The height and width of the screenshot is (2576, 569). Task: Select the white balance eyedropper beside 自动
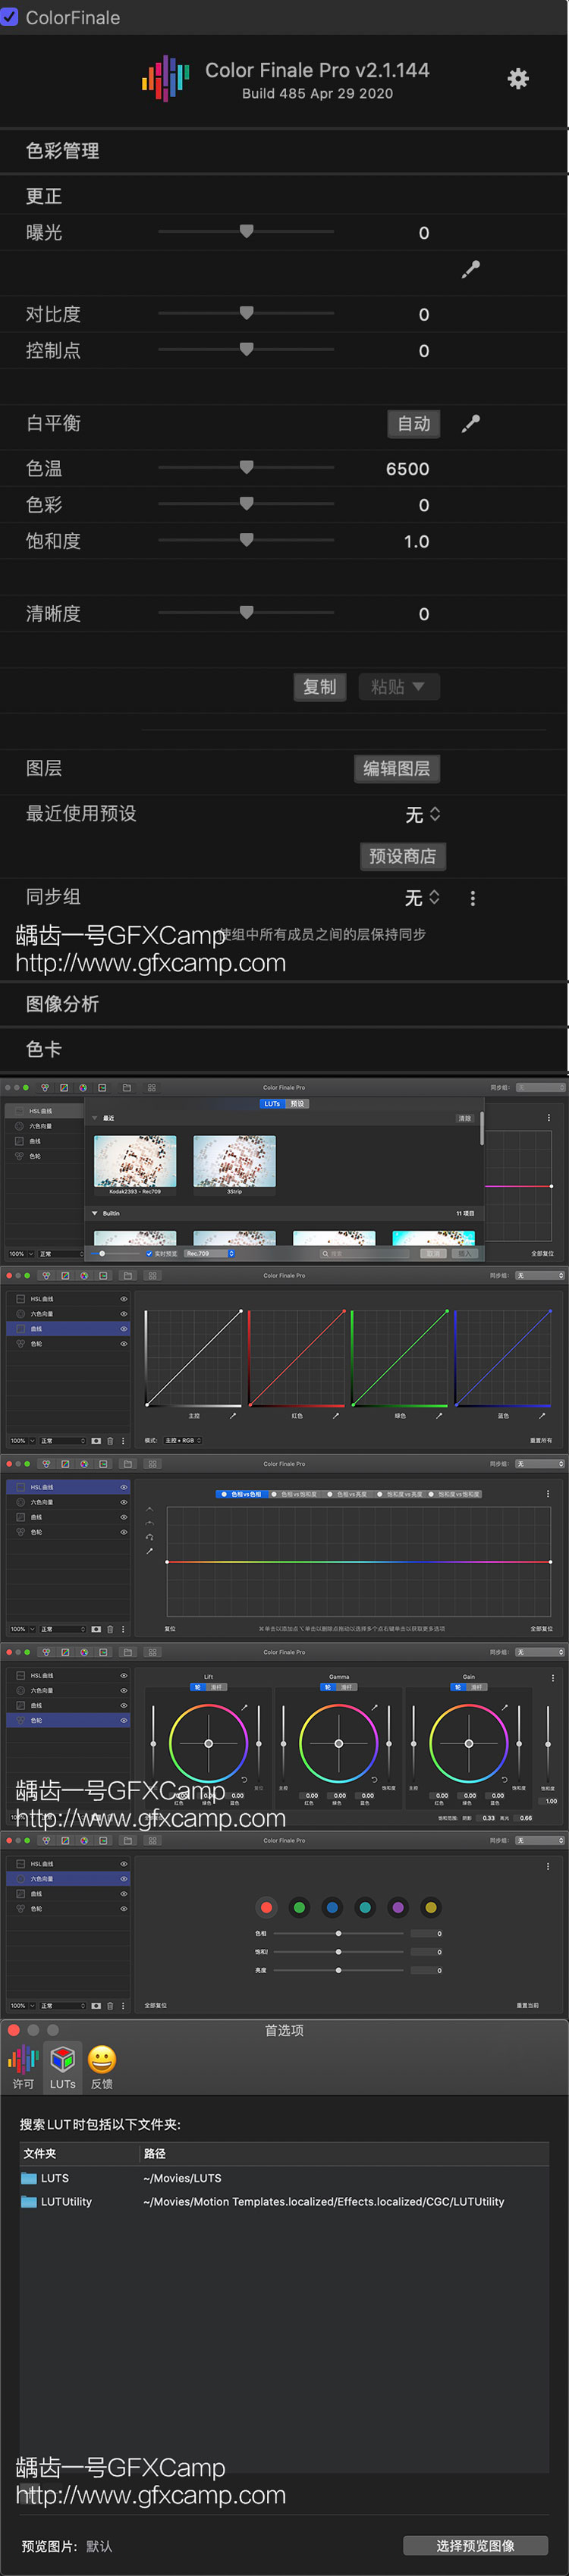[470, 423]
